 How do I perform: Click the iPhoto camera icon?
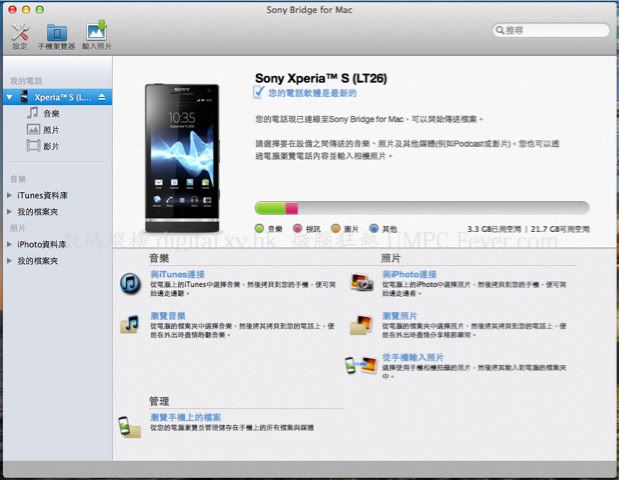coord(361,283)
